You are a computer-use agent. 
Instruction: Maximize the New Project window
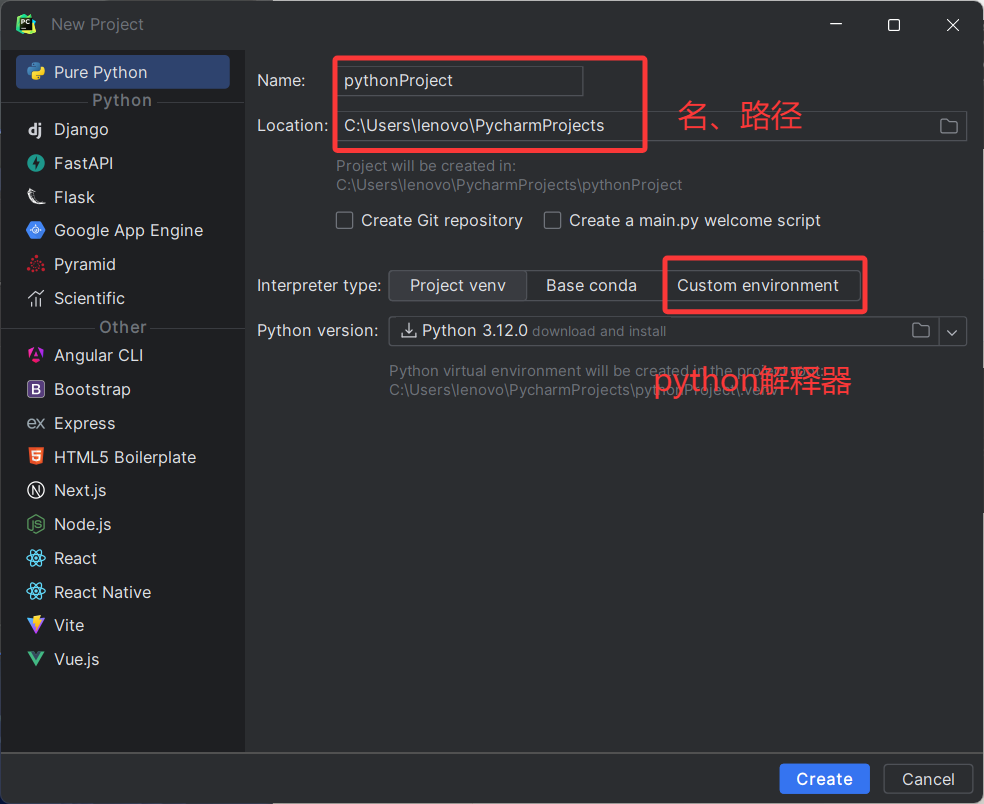click(x=894, y=25)
